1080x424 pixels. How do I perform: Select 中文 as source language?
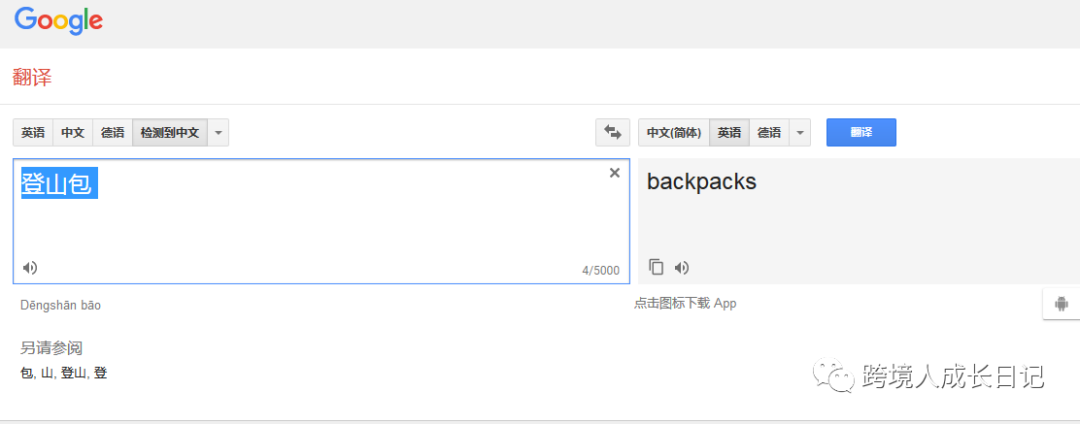click(72, 132)
